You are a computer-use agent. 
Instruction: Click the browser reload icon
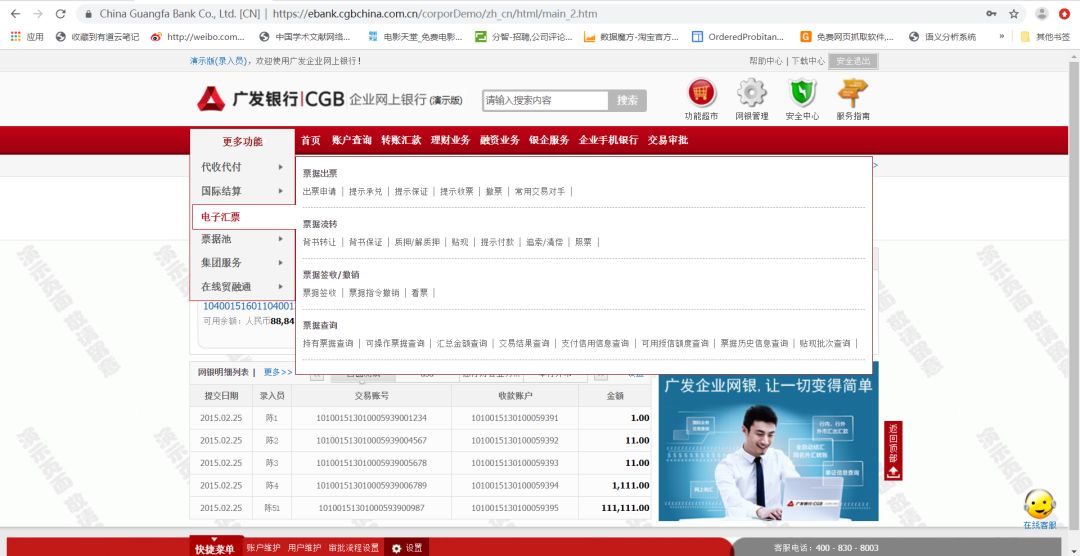[61, 14]
